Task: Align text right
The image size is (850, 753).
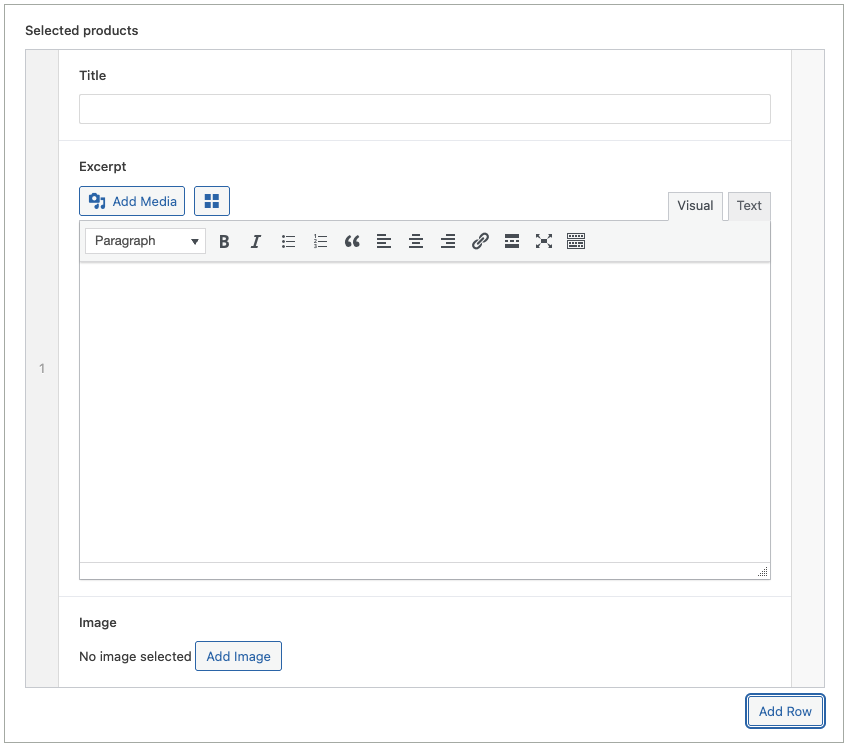Action: click(x=448, y=241)
